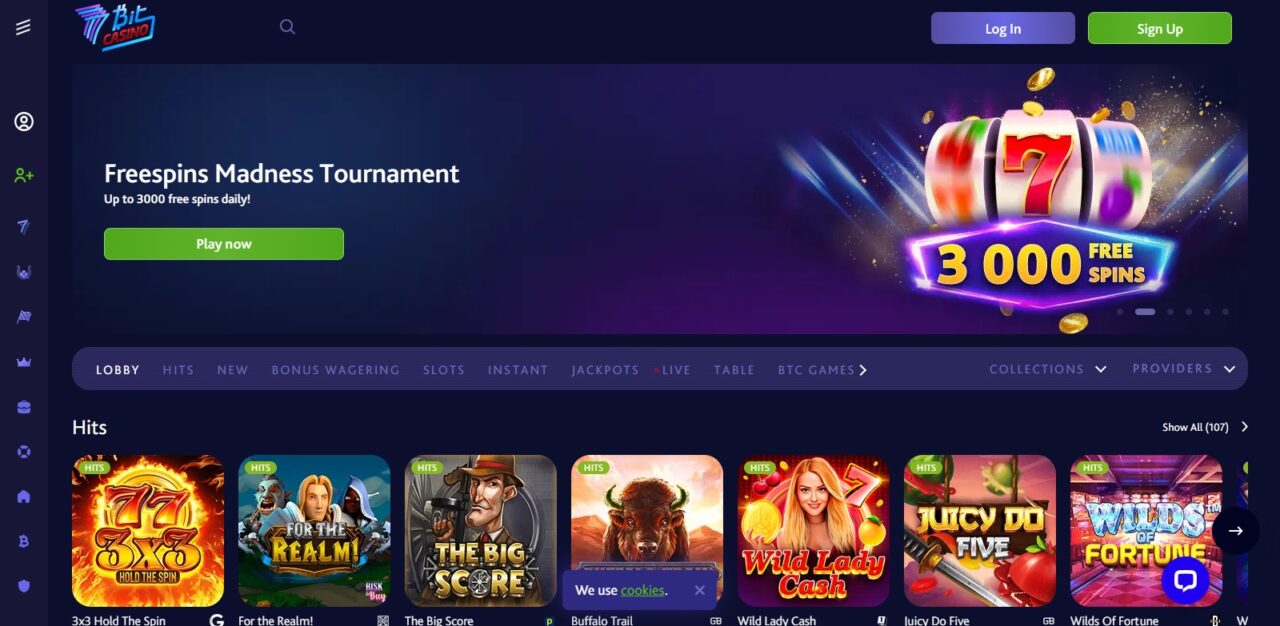Dismiss the cookies notice
Screen dimensions: 1280x626
coord(699,590)
